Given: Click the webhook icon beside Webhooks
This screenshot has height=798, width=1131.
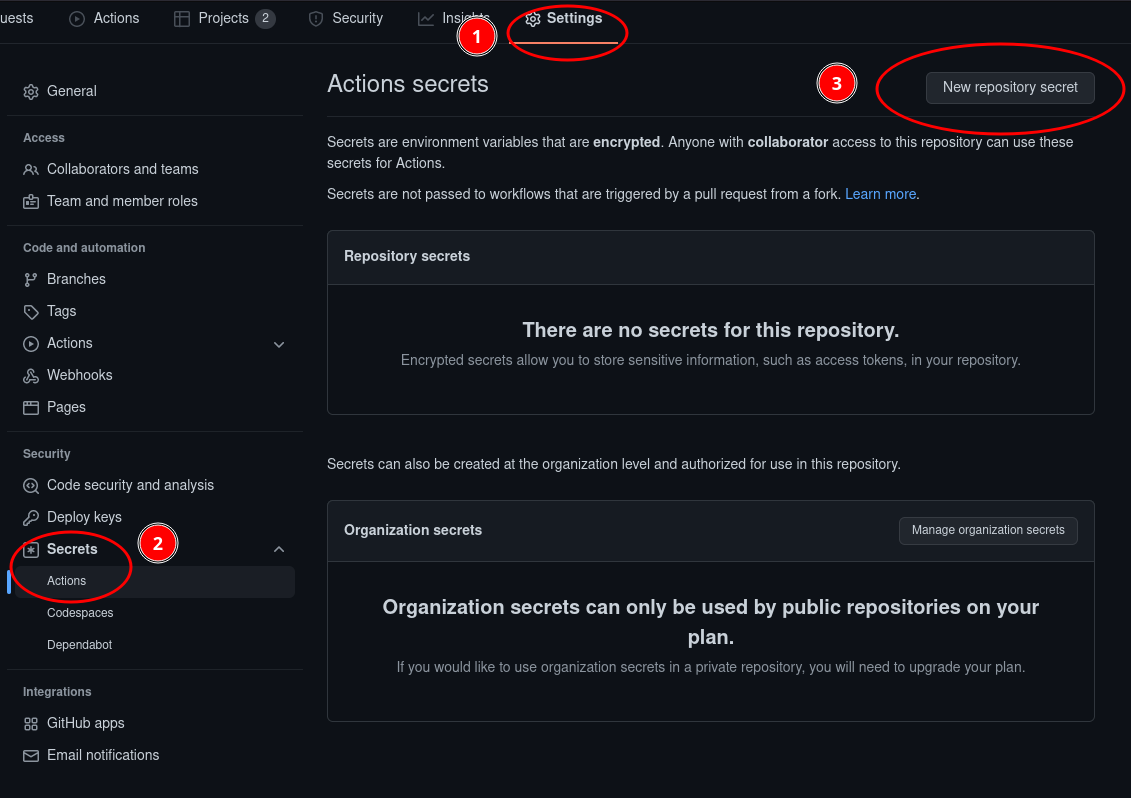Looking at the screenshot, I should 31,376.
